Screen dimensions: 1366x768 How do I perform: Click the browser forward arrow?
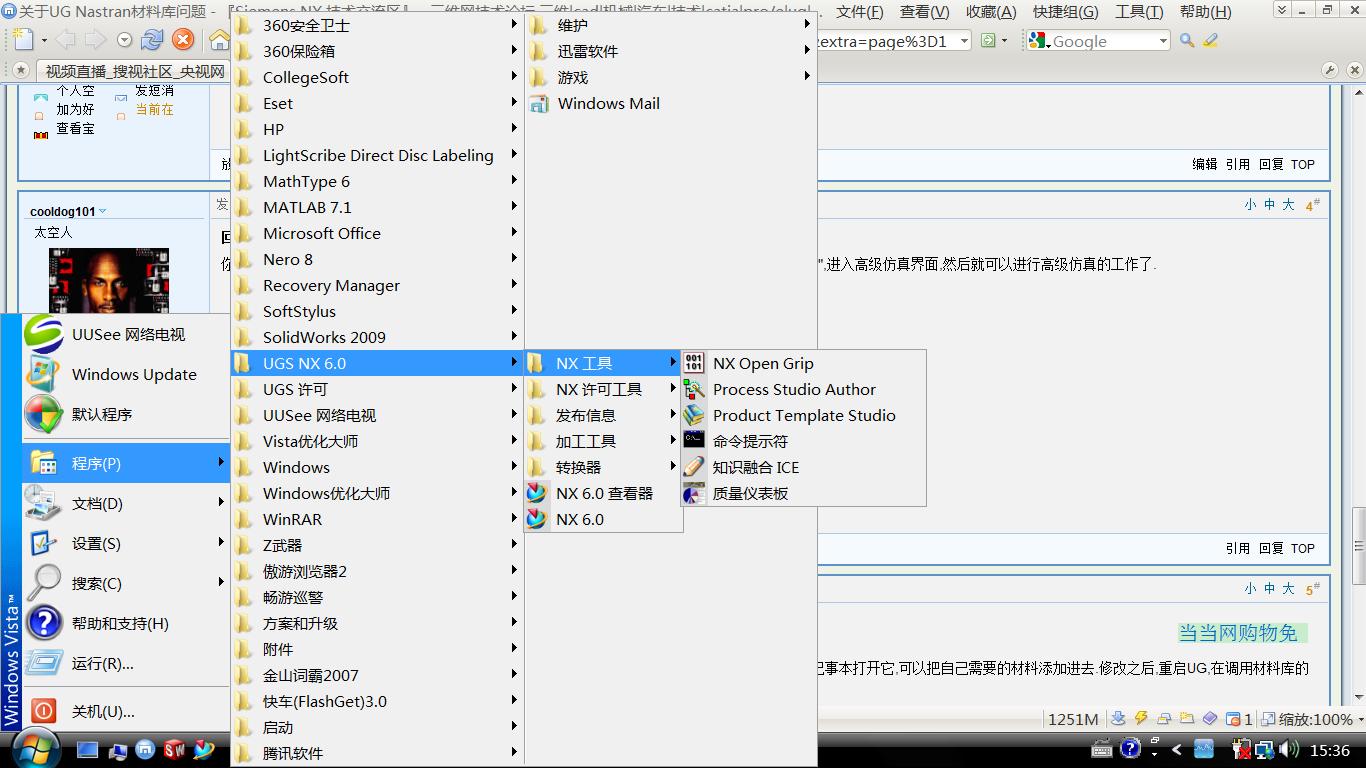pos(95,40)
